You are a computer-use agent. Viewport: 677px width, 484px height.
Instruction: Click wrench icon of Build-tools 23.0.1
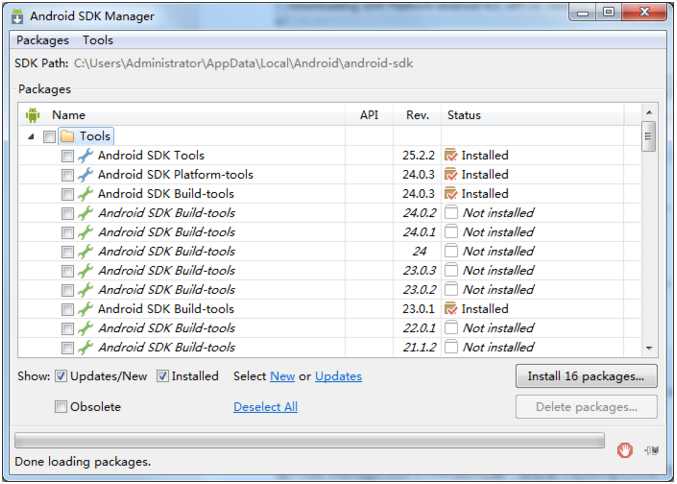(x=85, y=309)
